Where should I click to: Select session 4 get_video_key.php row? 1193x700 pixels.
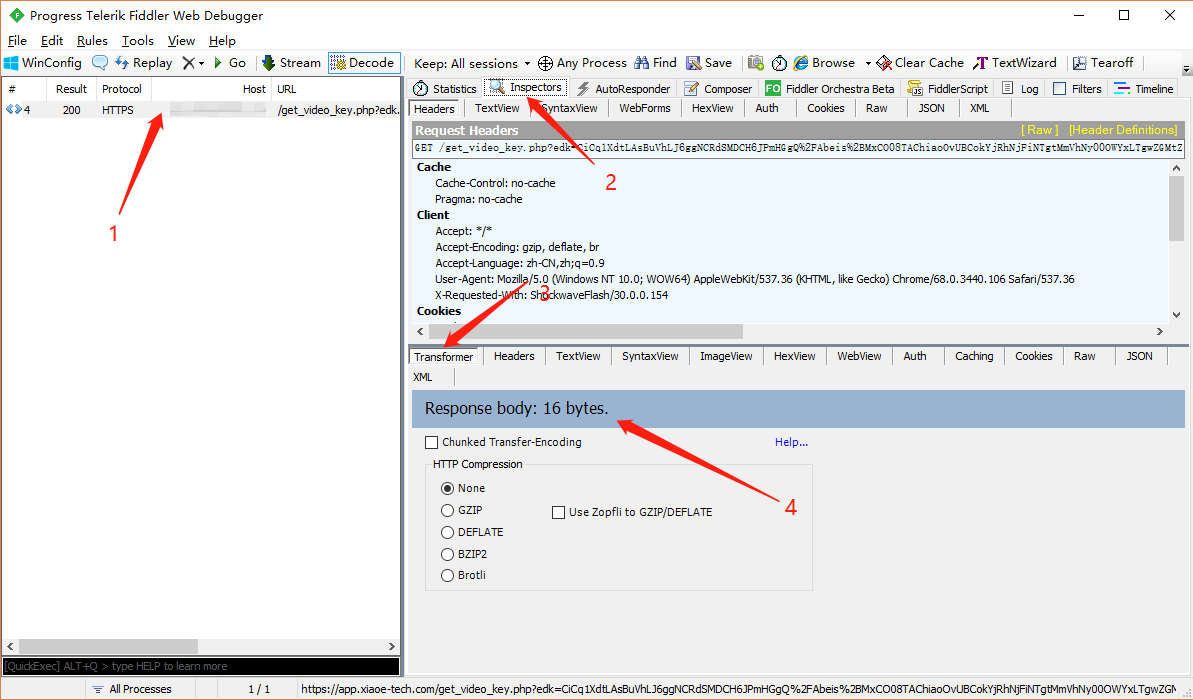pyautogui.click(x=201, y=110)
